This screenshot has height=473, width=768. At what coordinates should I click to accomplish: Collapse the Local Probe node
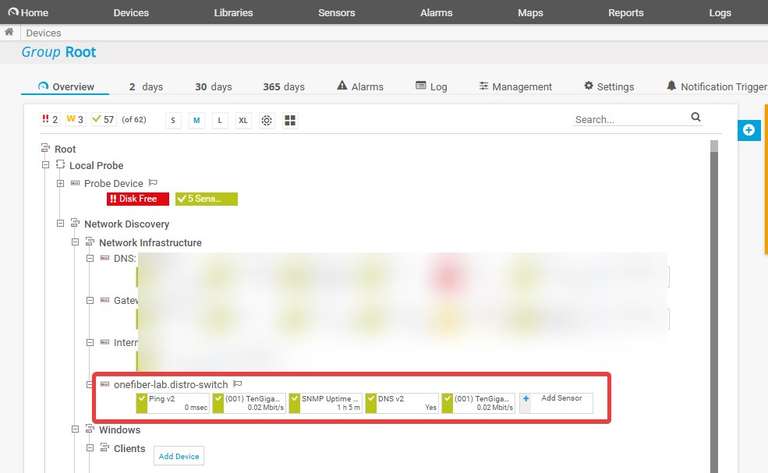(46, 165)
